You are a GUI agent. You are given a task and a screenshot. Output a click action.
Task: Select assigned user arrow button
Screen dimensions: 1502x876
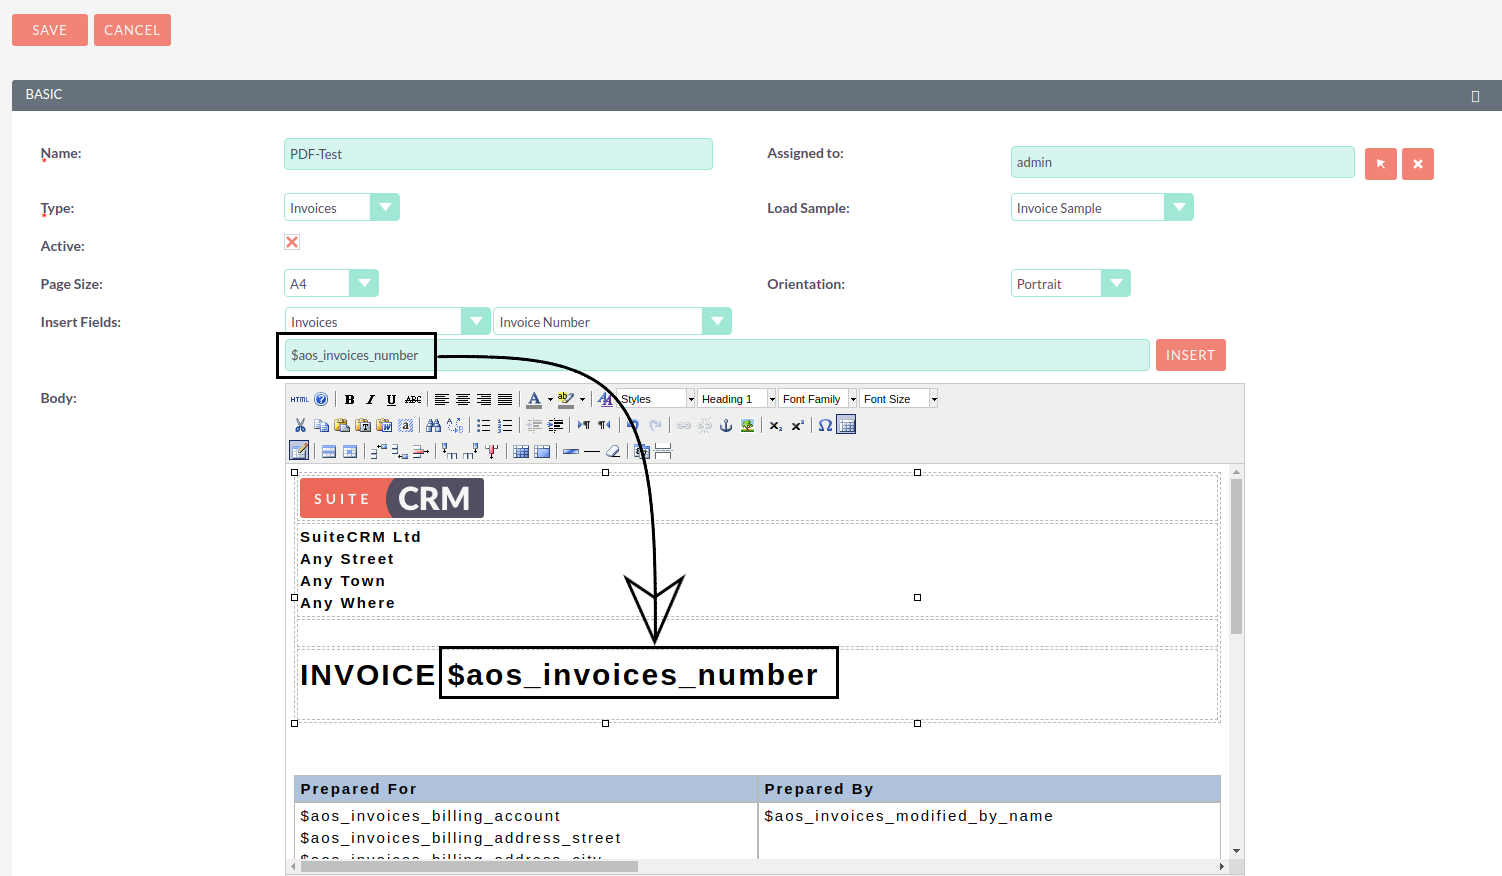(1381, 164)
